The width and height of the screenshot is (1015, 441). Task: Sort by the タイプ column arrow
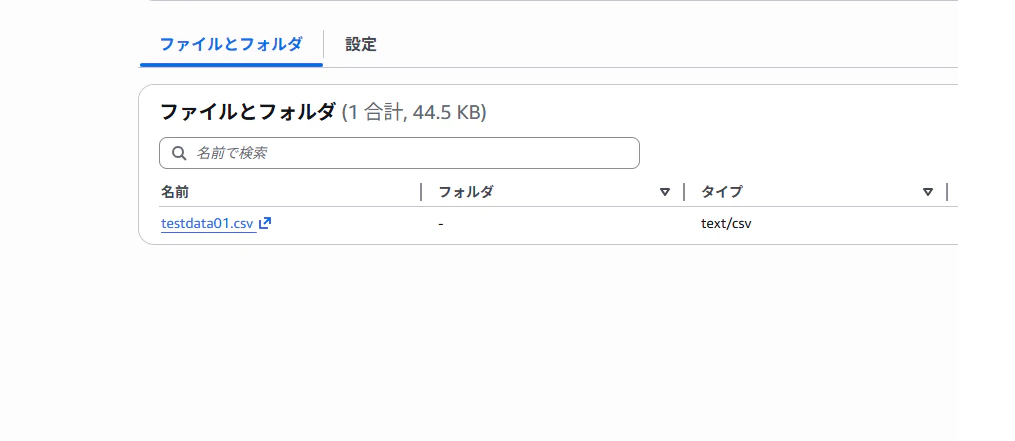click(928, 192)
